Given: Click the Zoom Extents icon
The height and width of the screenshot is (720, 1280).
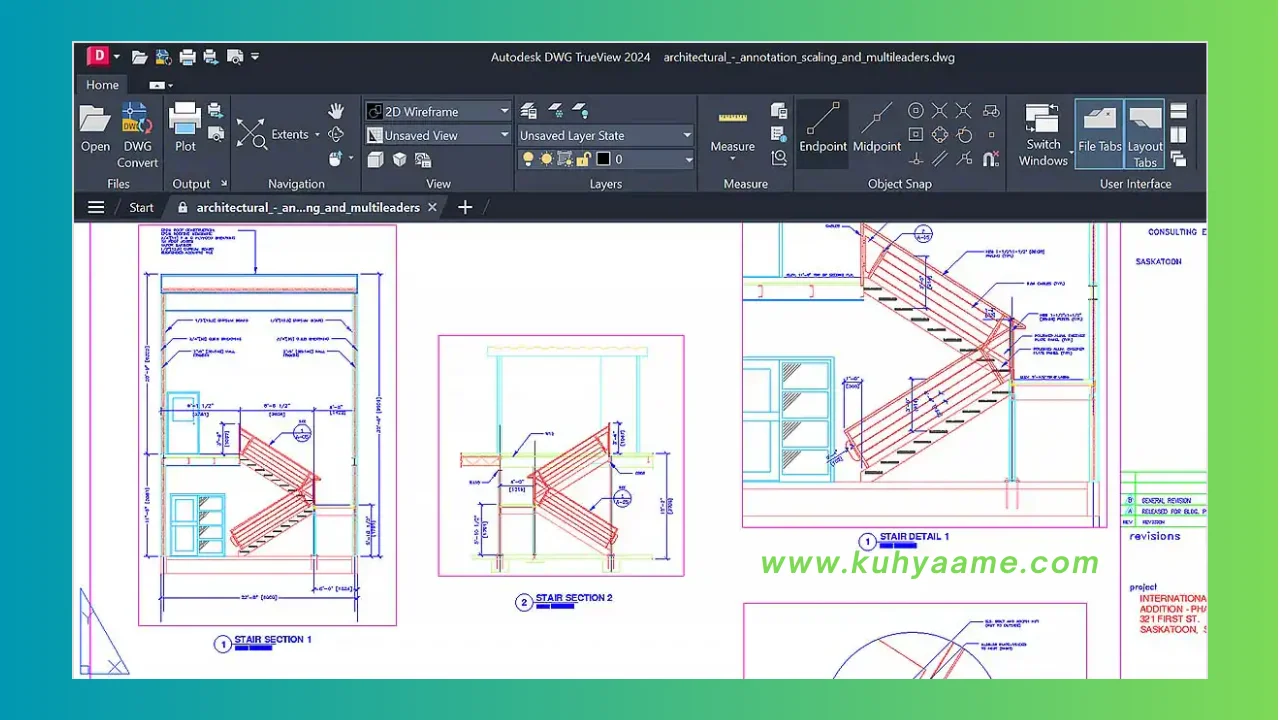Looking at the screenshot, I should pos(251,134).
